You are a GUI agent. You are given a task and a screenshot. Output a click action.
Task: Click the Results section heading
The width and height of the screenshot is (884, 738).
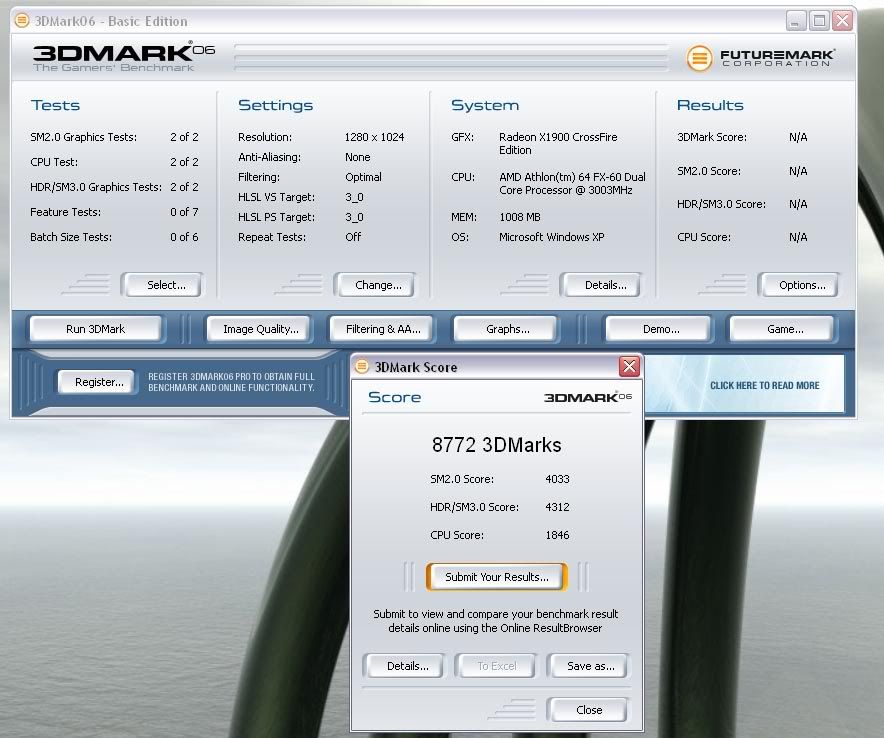[710, 105]
